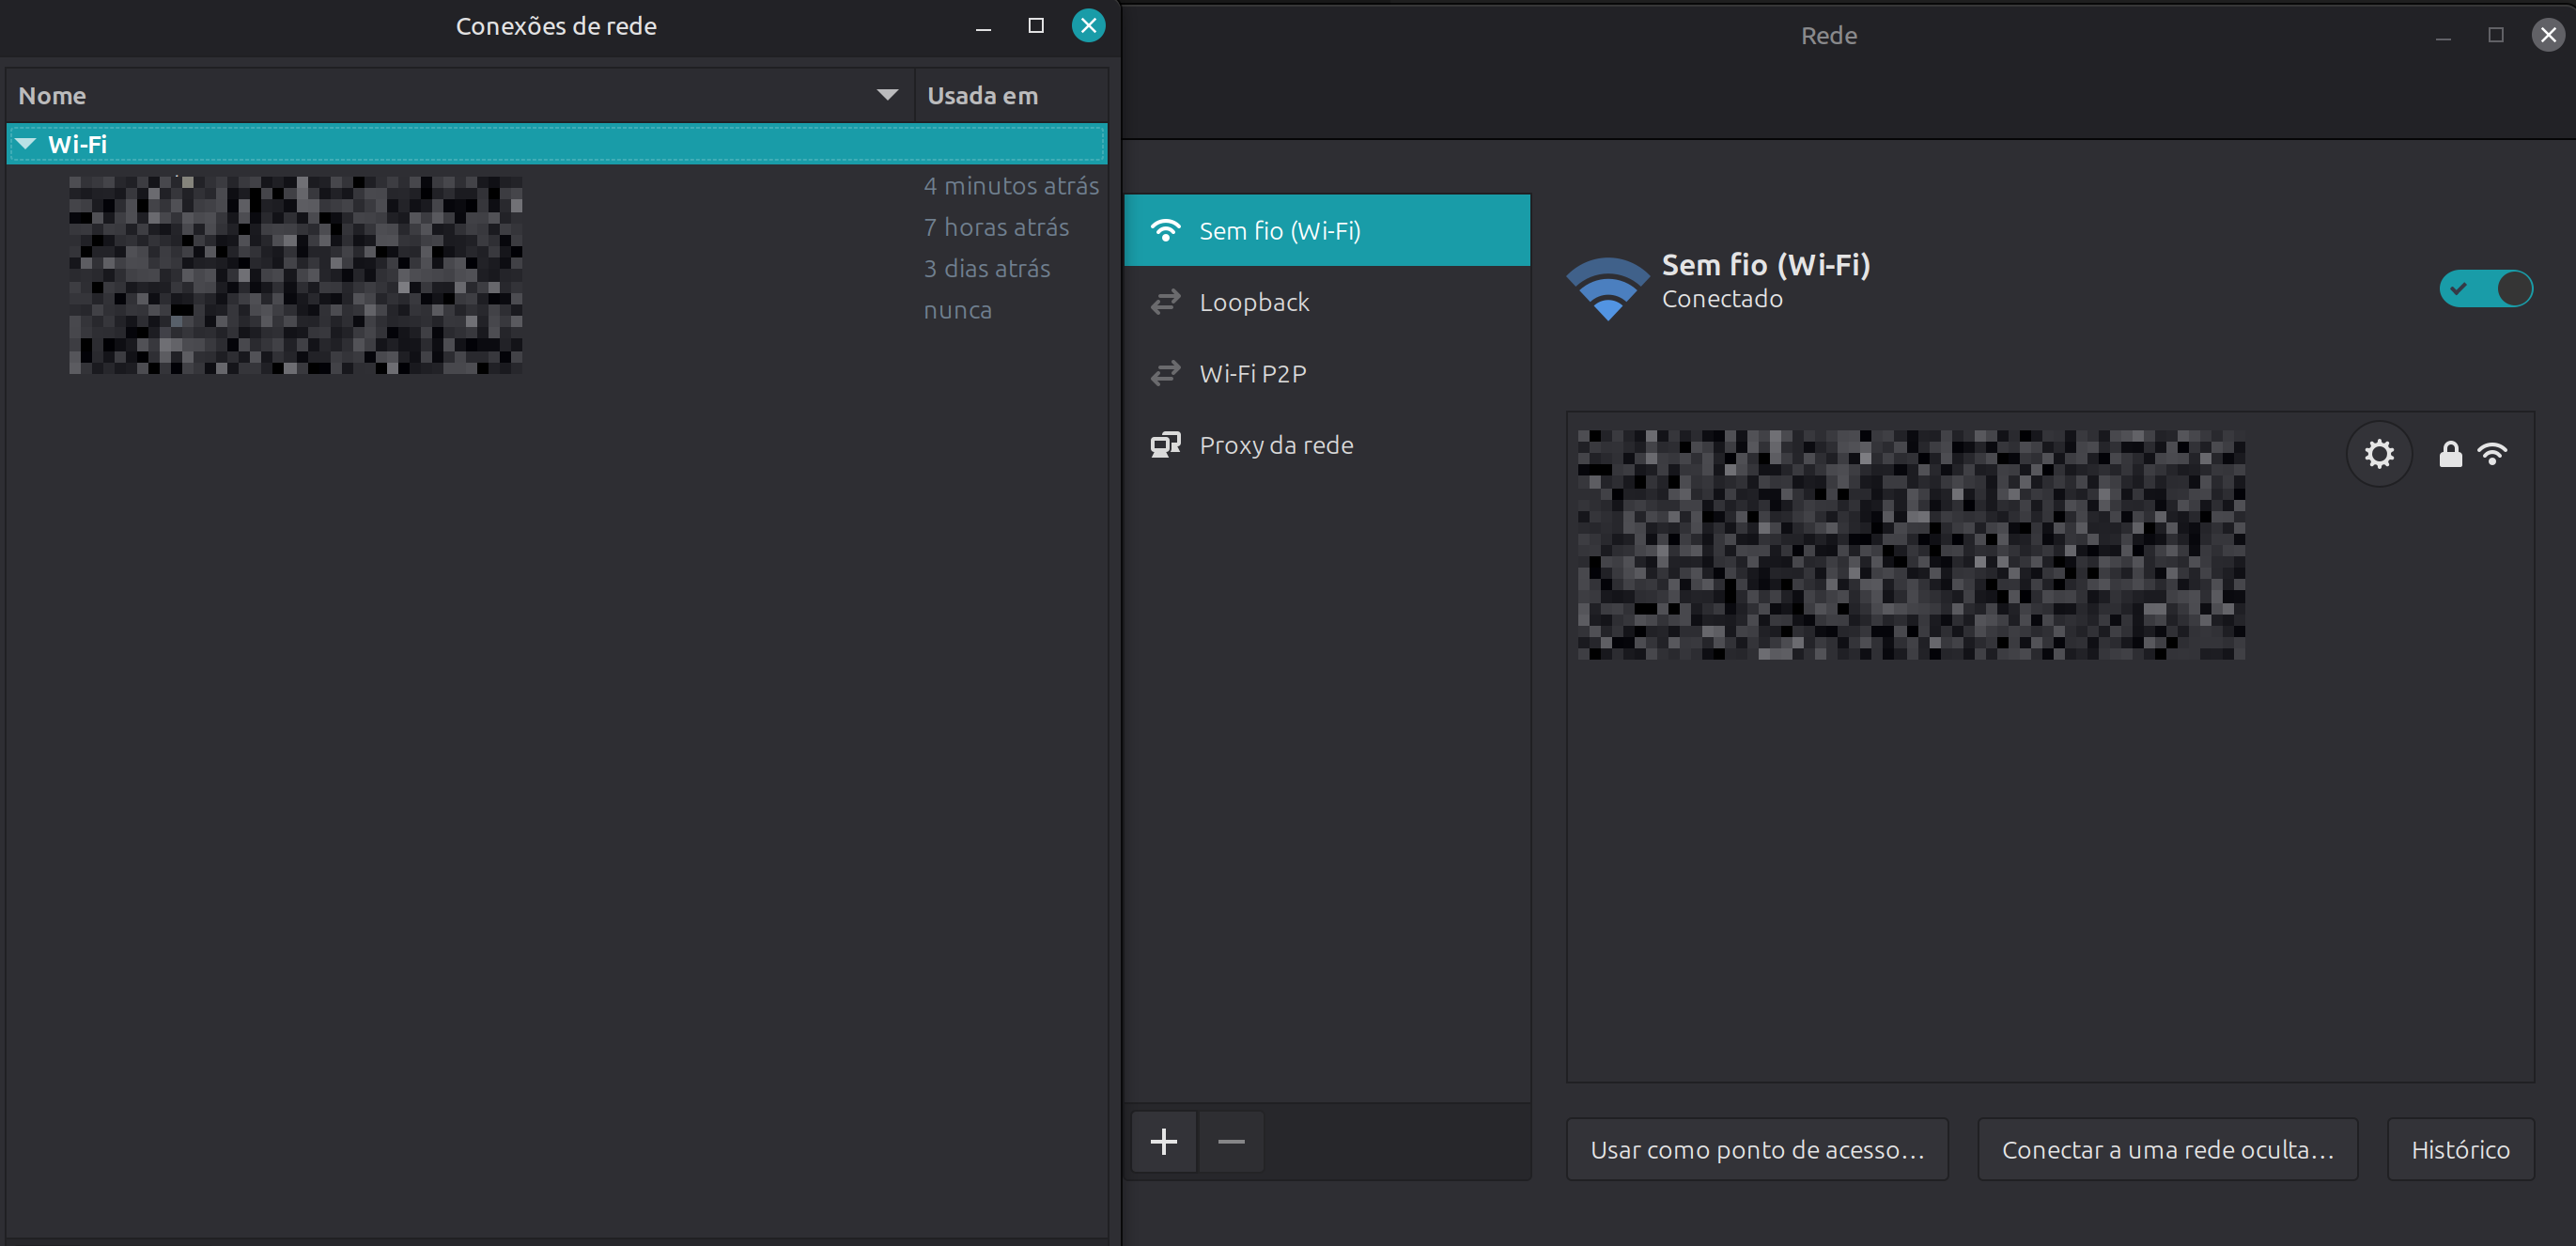
Task: Close the Conexões de rede window
Action: point(1088,25)
